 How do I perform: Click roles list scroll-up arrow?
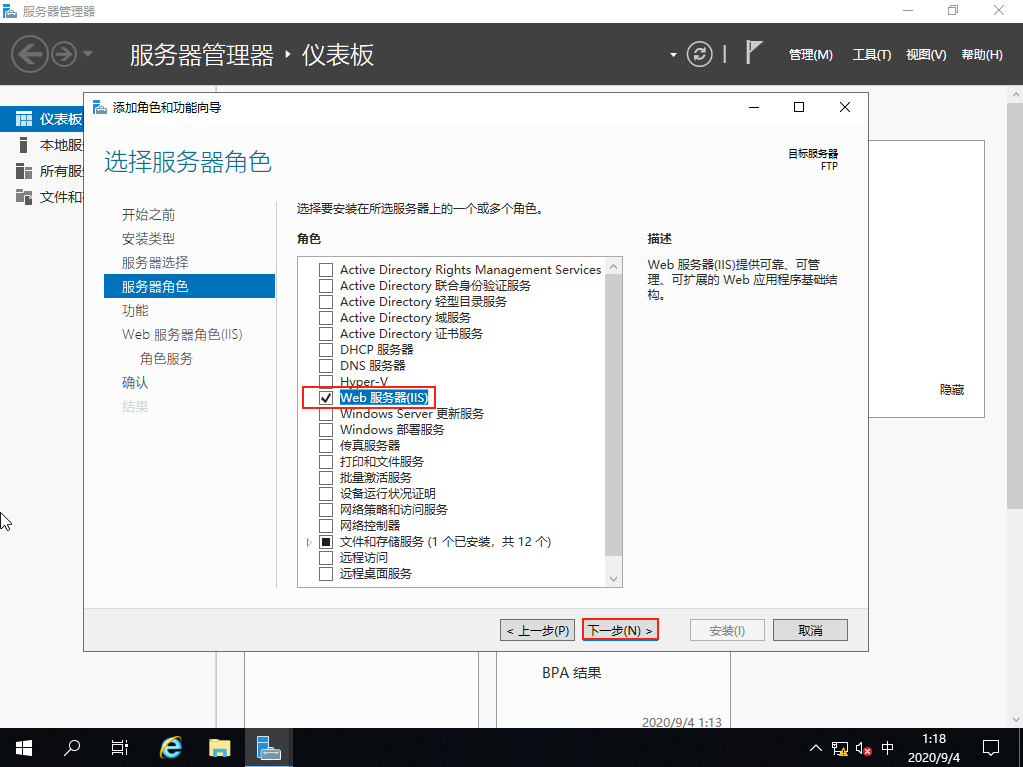(613, 266)
